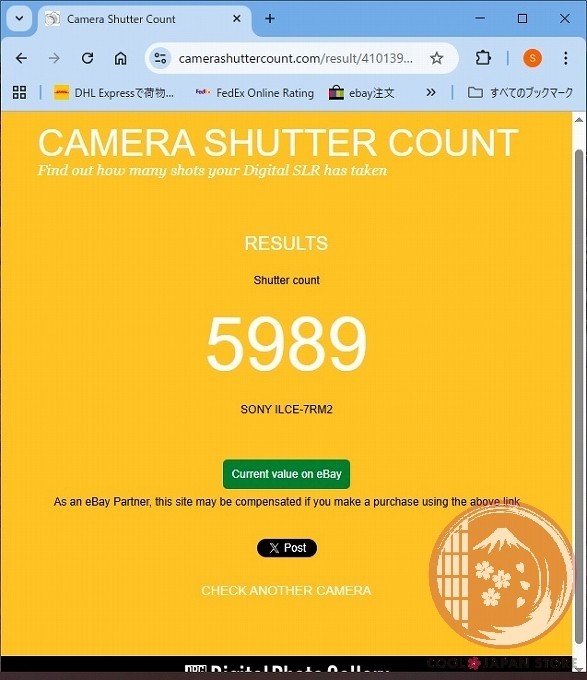Open the orange profile avatar

point(532,58)
